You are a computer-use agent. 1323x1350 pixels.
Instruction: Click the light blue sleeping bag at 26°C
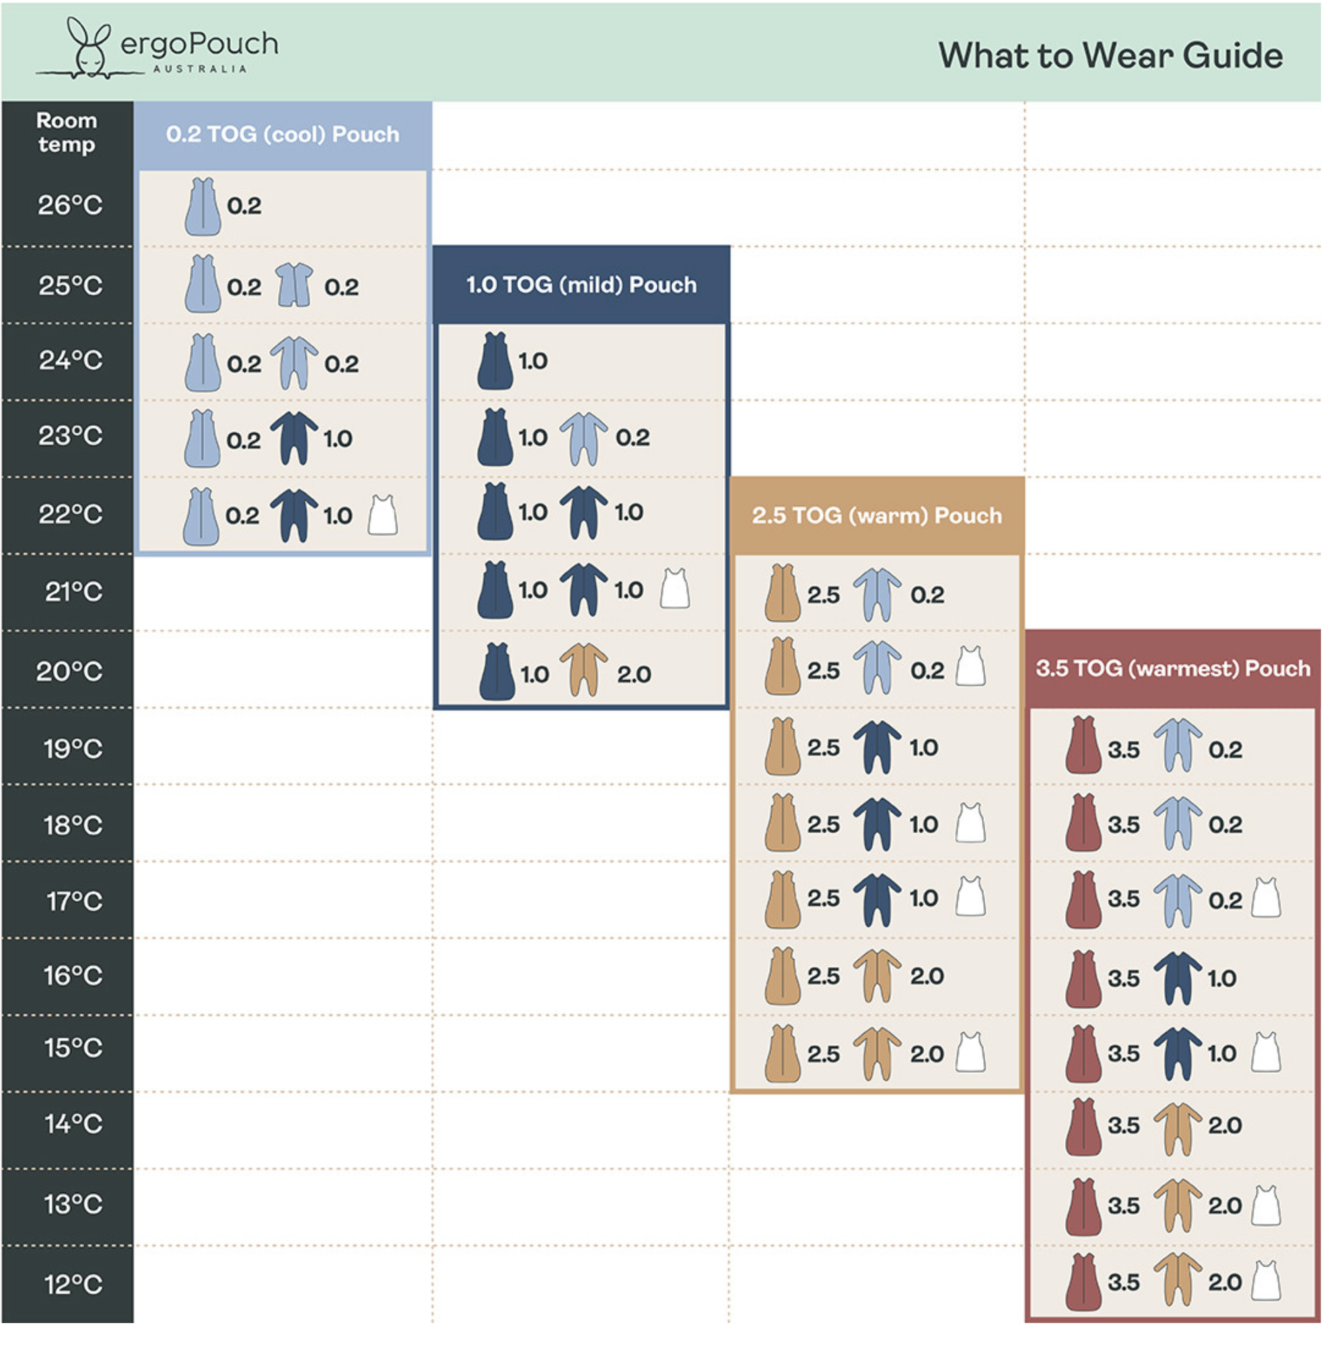pos(202,206)
